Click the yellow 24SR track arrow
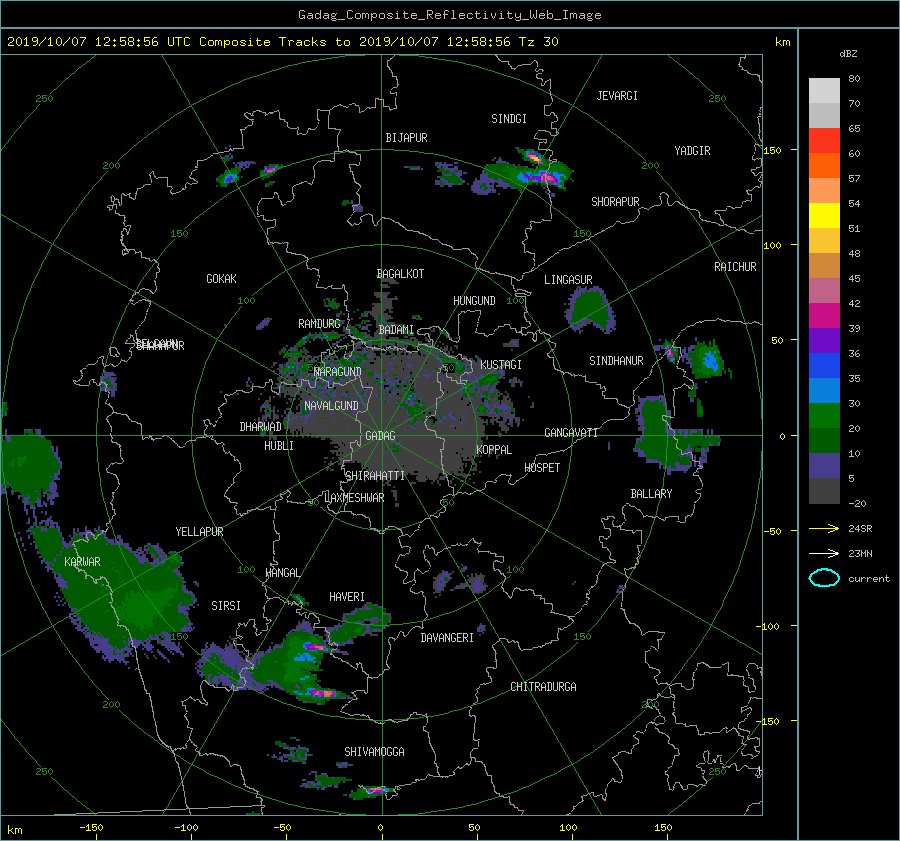The width and height of the screenshot is (900, 841). point(824,528)
